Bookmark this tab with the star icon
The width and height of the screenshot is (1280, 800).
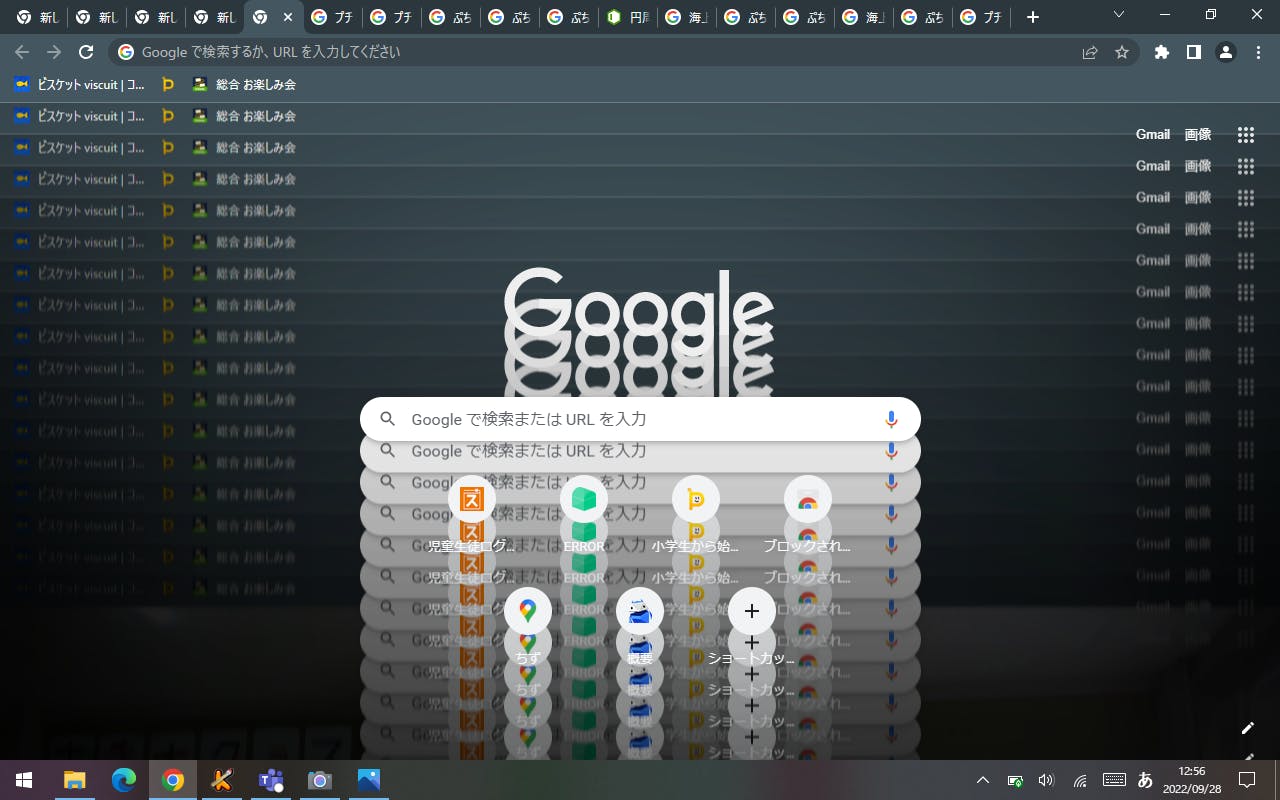(x=1122, y=52)
